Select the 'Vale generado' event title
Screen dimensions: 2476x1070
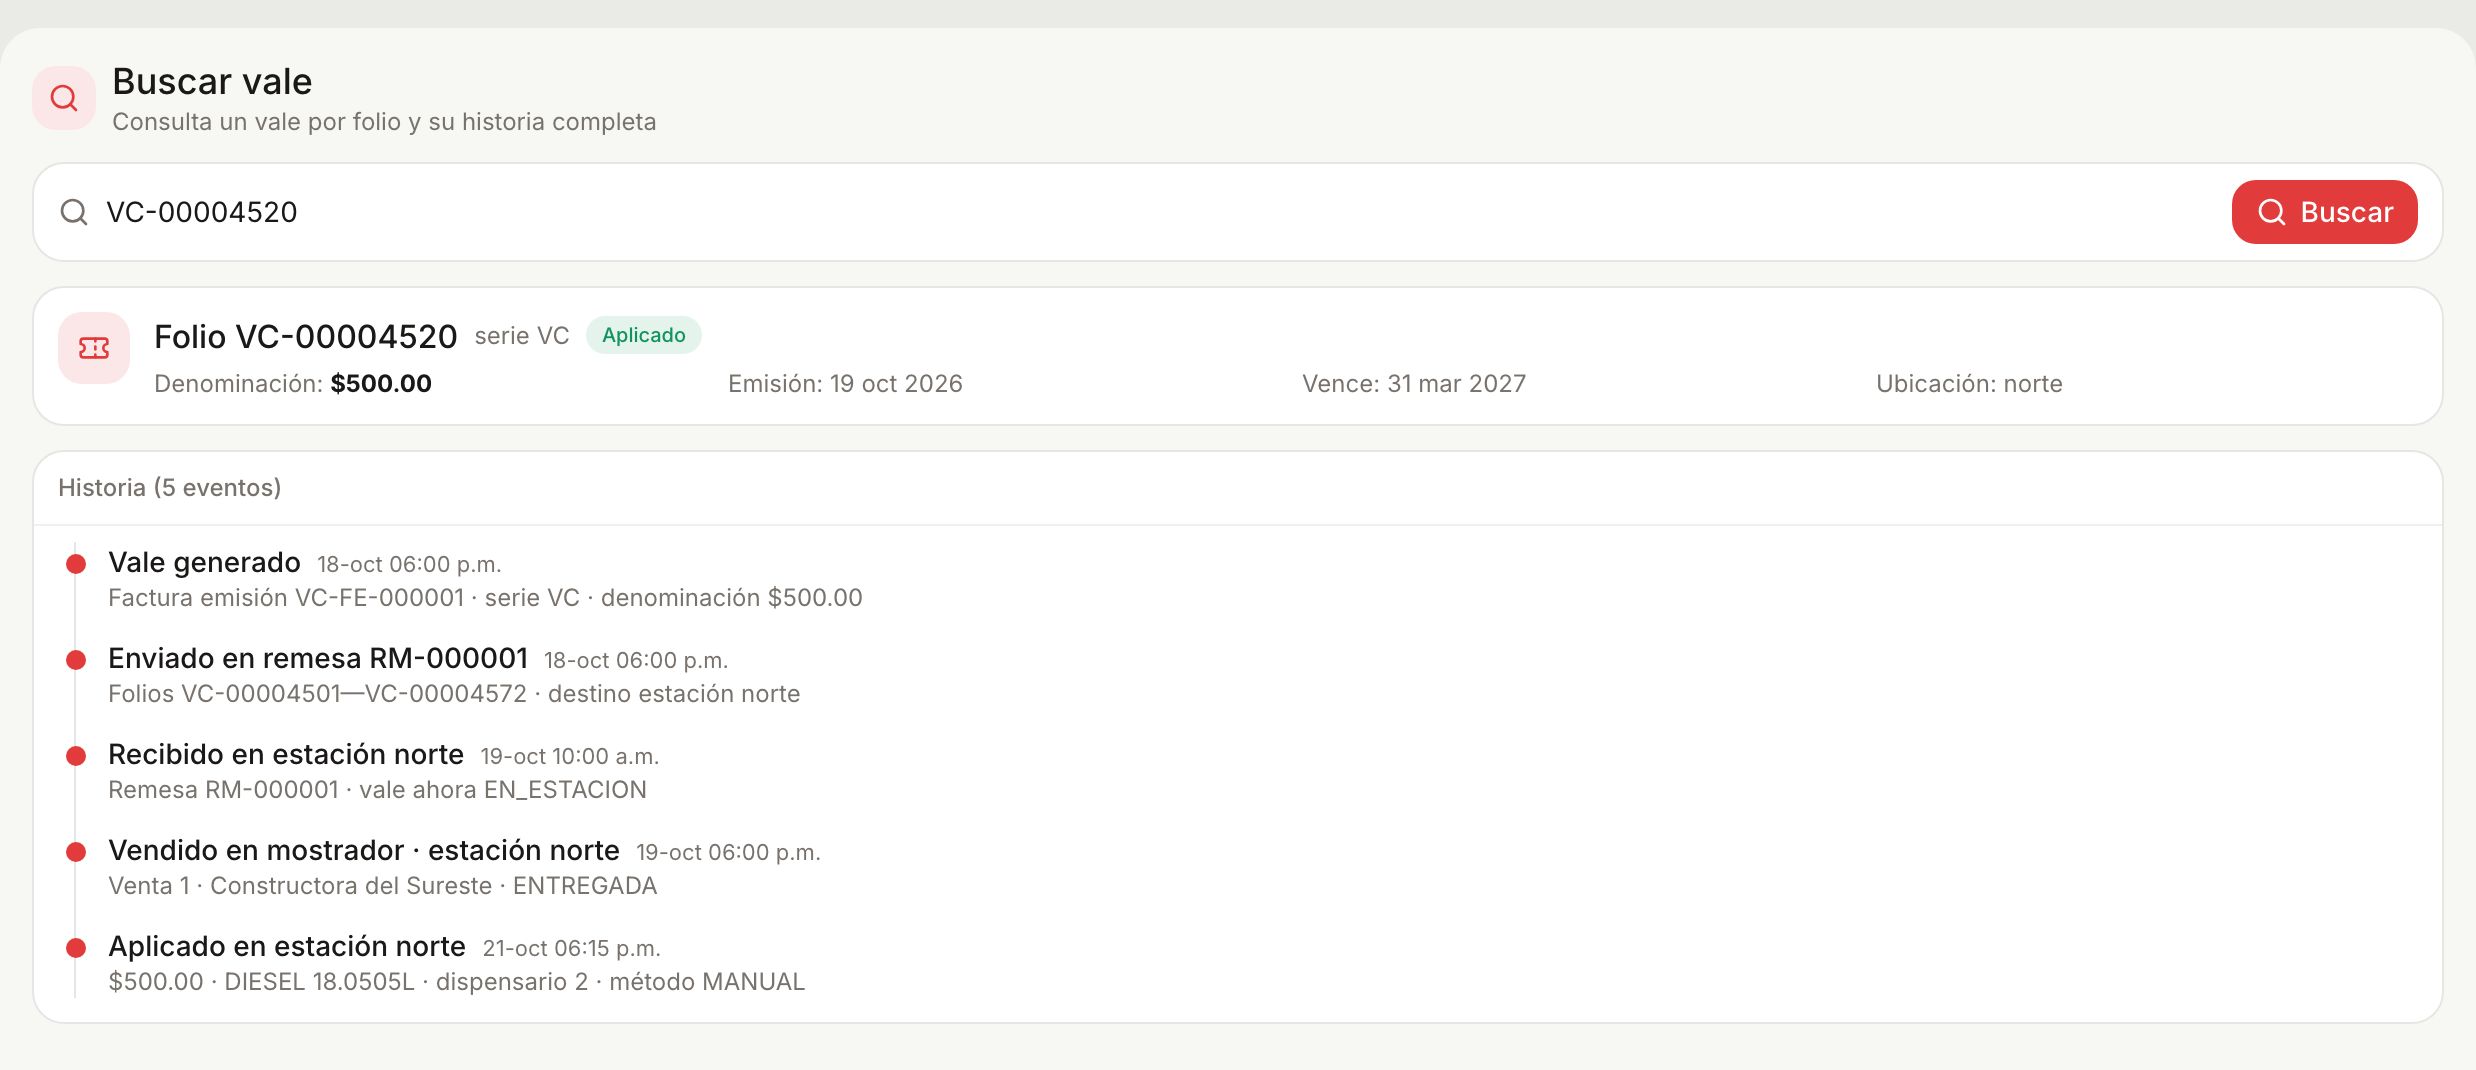204,563
